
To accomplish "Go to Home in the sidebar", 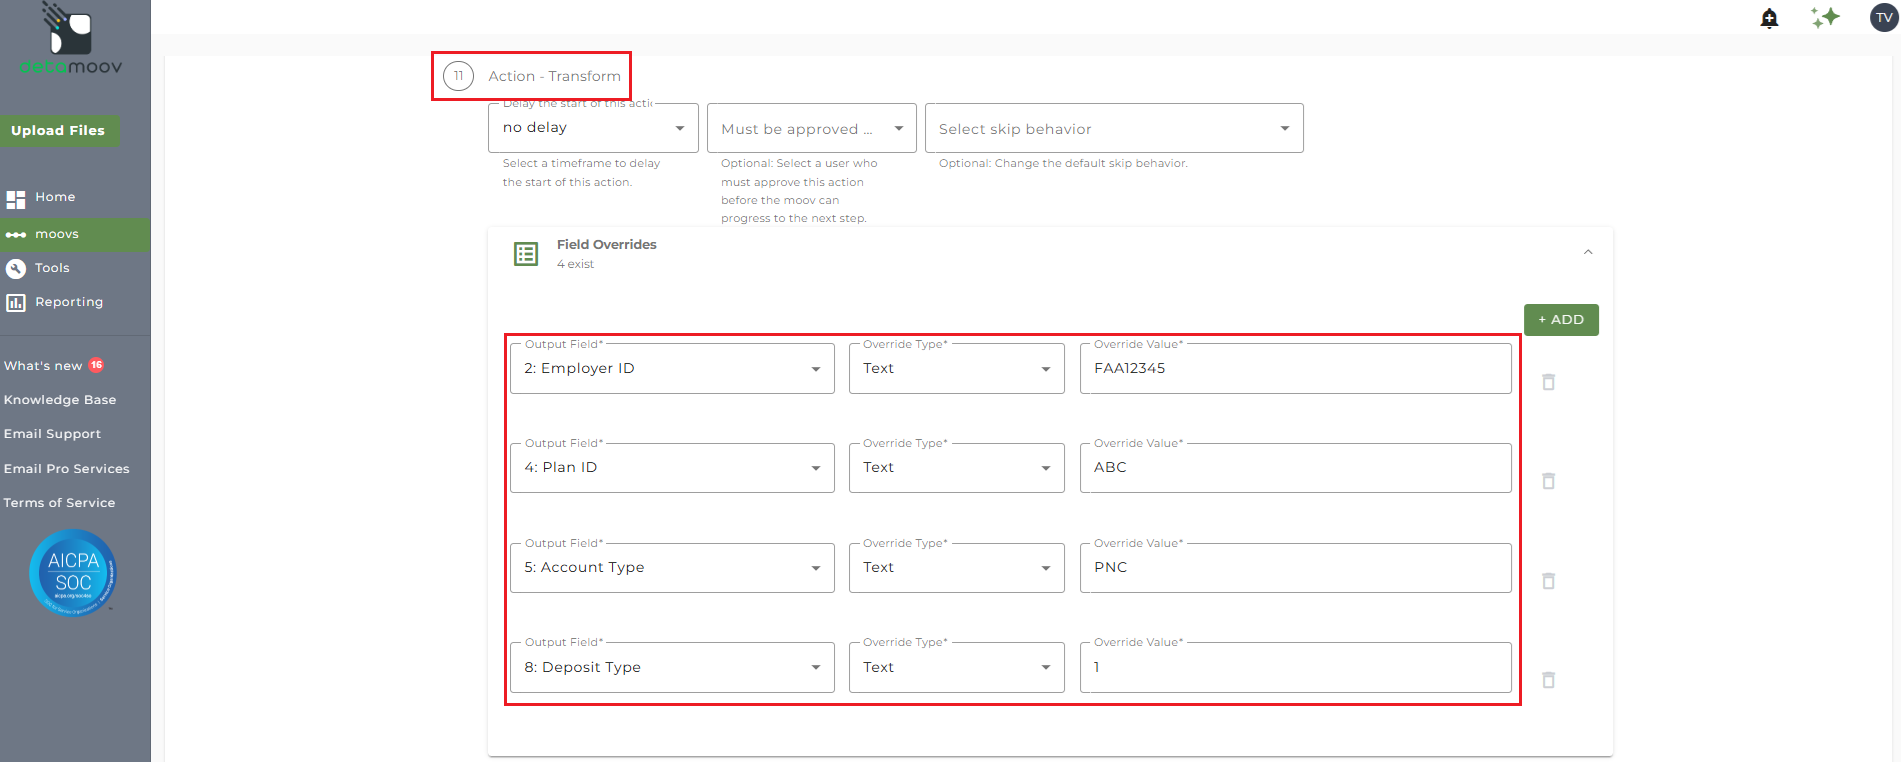I will (54, 197).
